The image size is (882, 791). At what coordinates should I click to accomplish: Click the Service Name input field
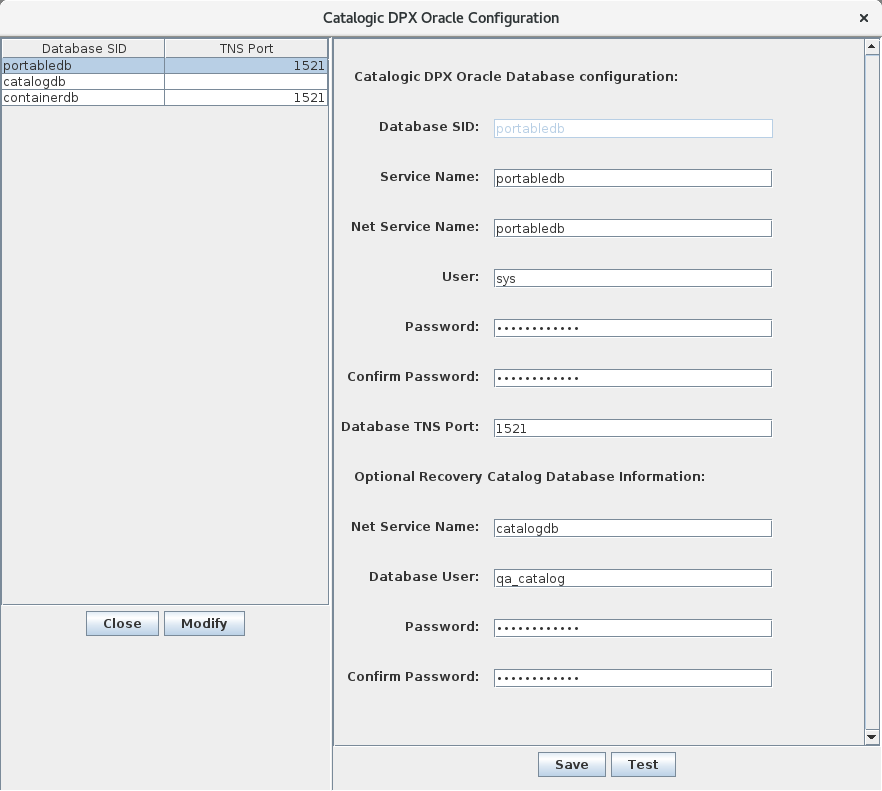click(632, 178)
